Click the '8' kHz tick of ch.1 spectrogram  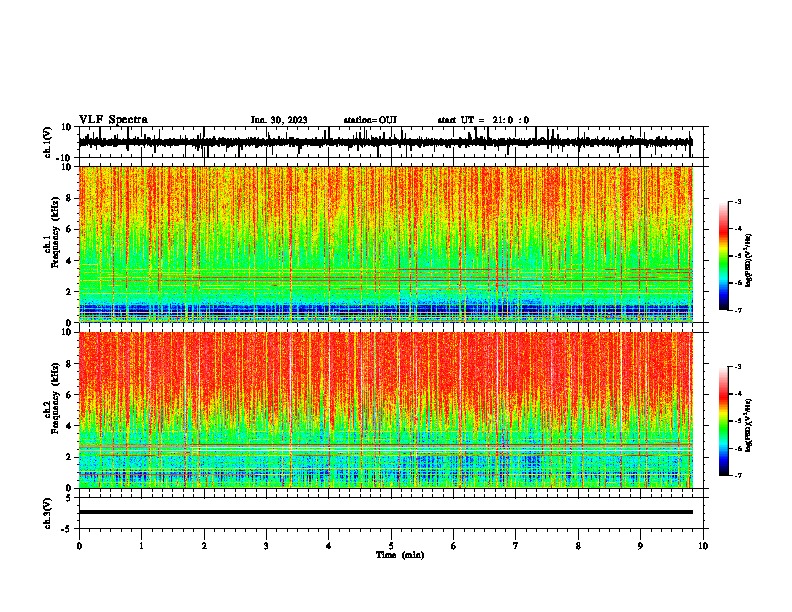[x=70, y=198]
